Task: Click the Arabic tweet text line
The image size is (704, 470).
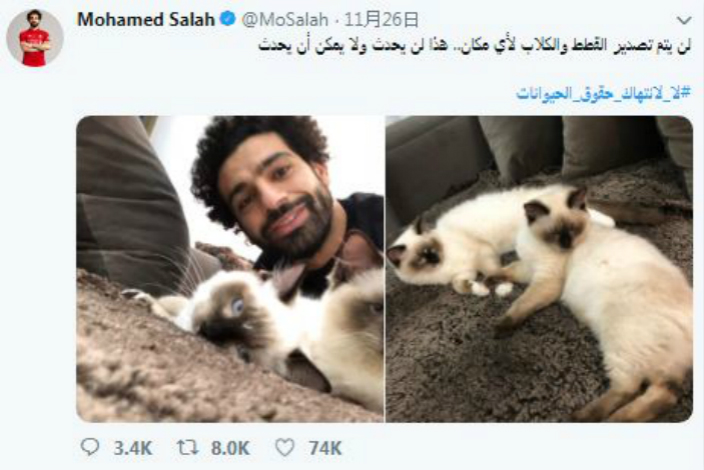Action: [474, 46]
